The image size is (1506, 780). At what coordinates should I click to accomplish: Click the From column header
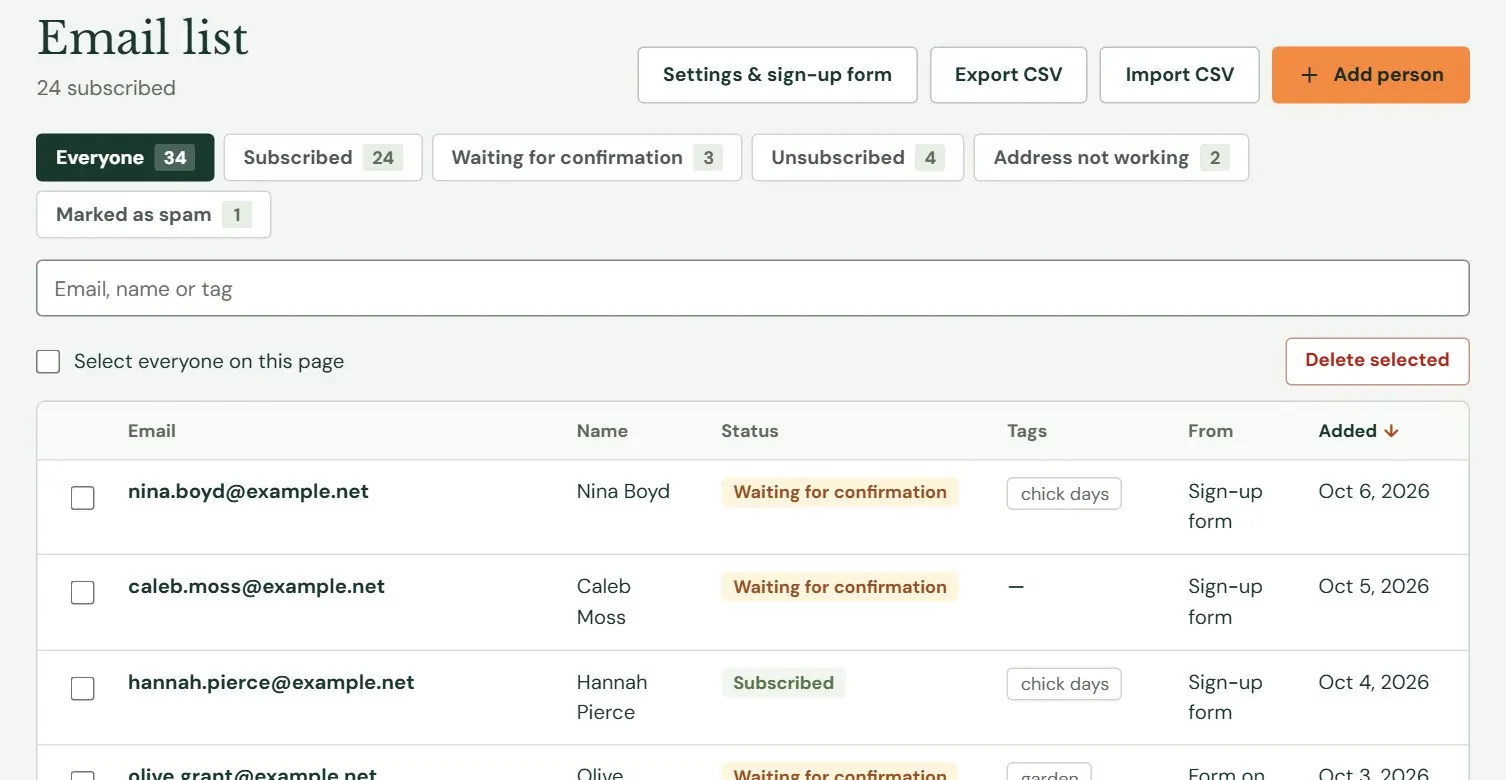pyautogui.click(x=1210, y=431)
